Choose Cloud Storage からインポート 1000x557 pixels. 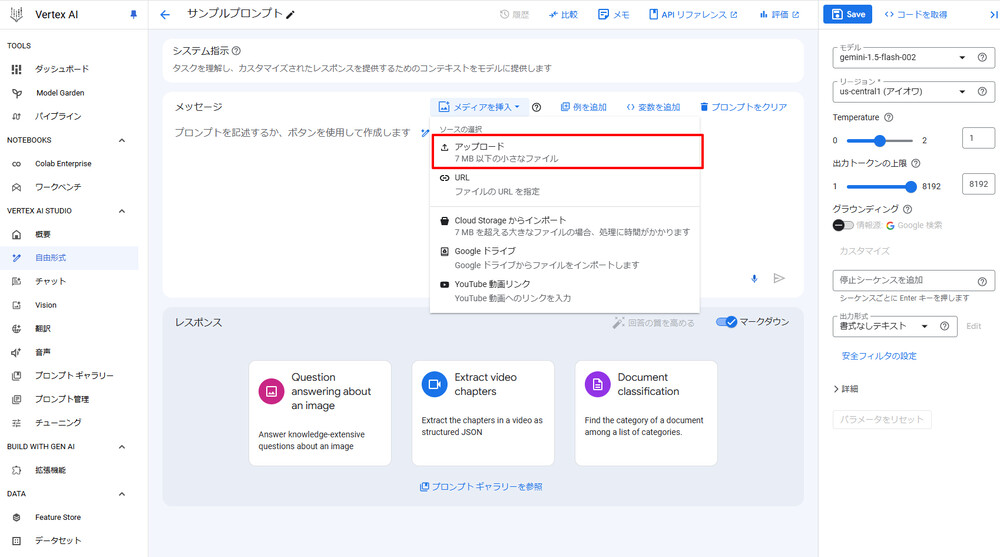pos(565,226)
